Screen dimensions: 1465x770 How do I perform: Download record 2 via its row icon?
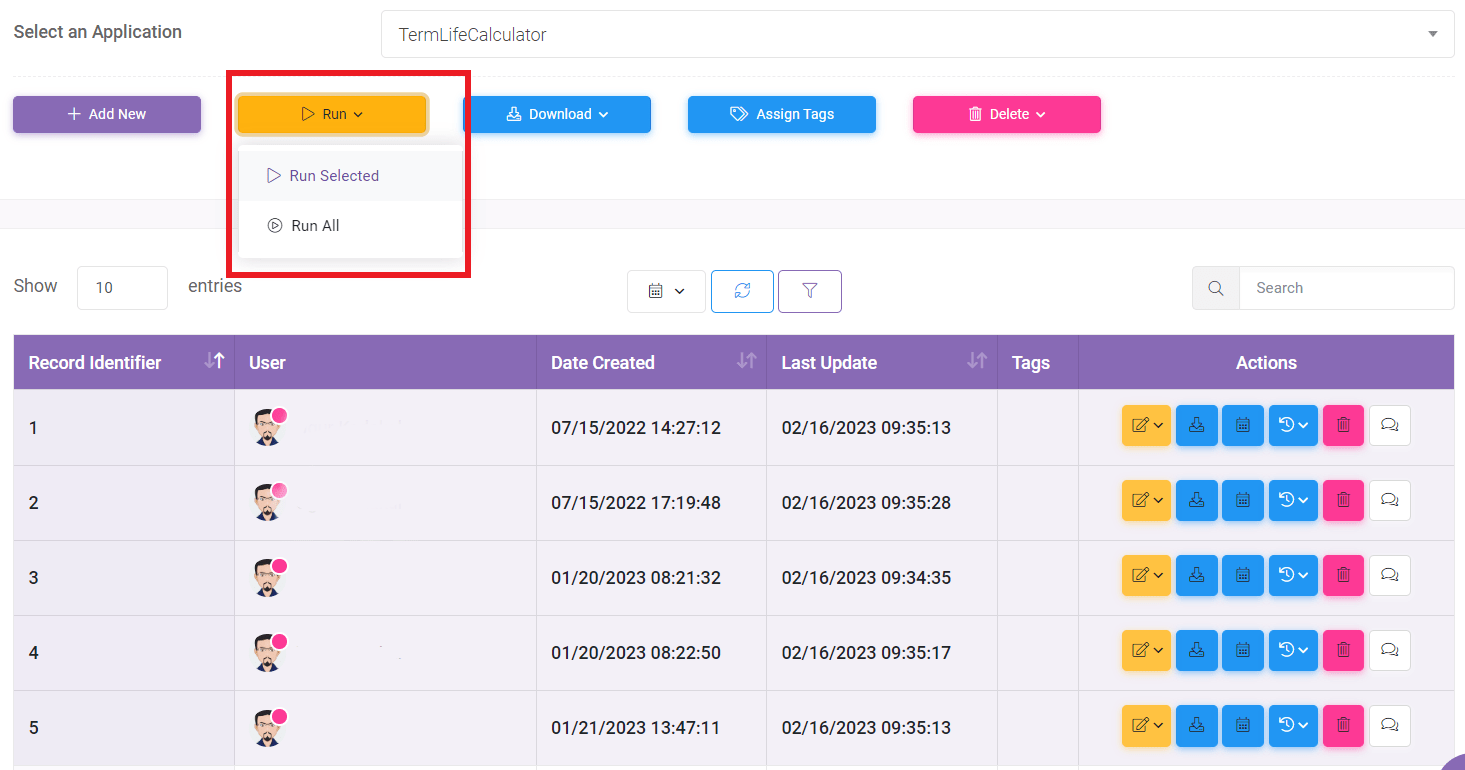[x=1196, y=500]
